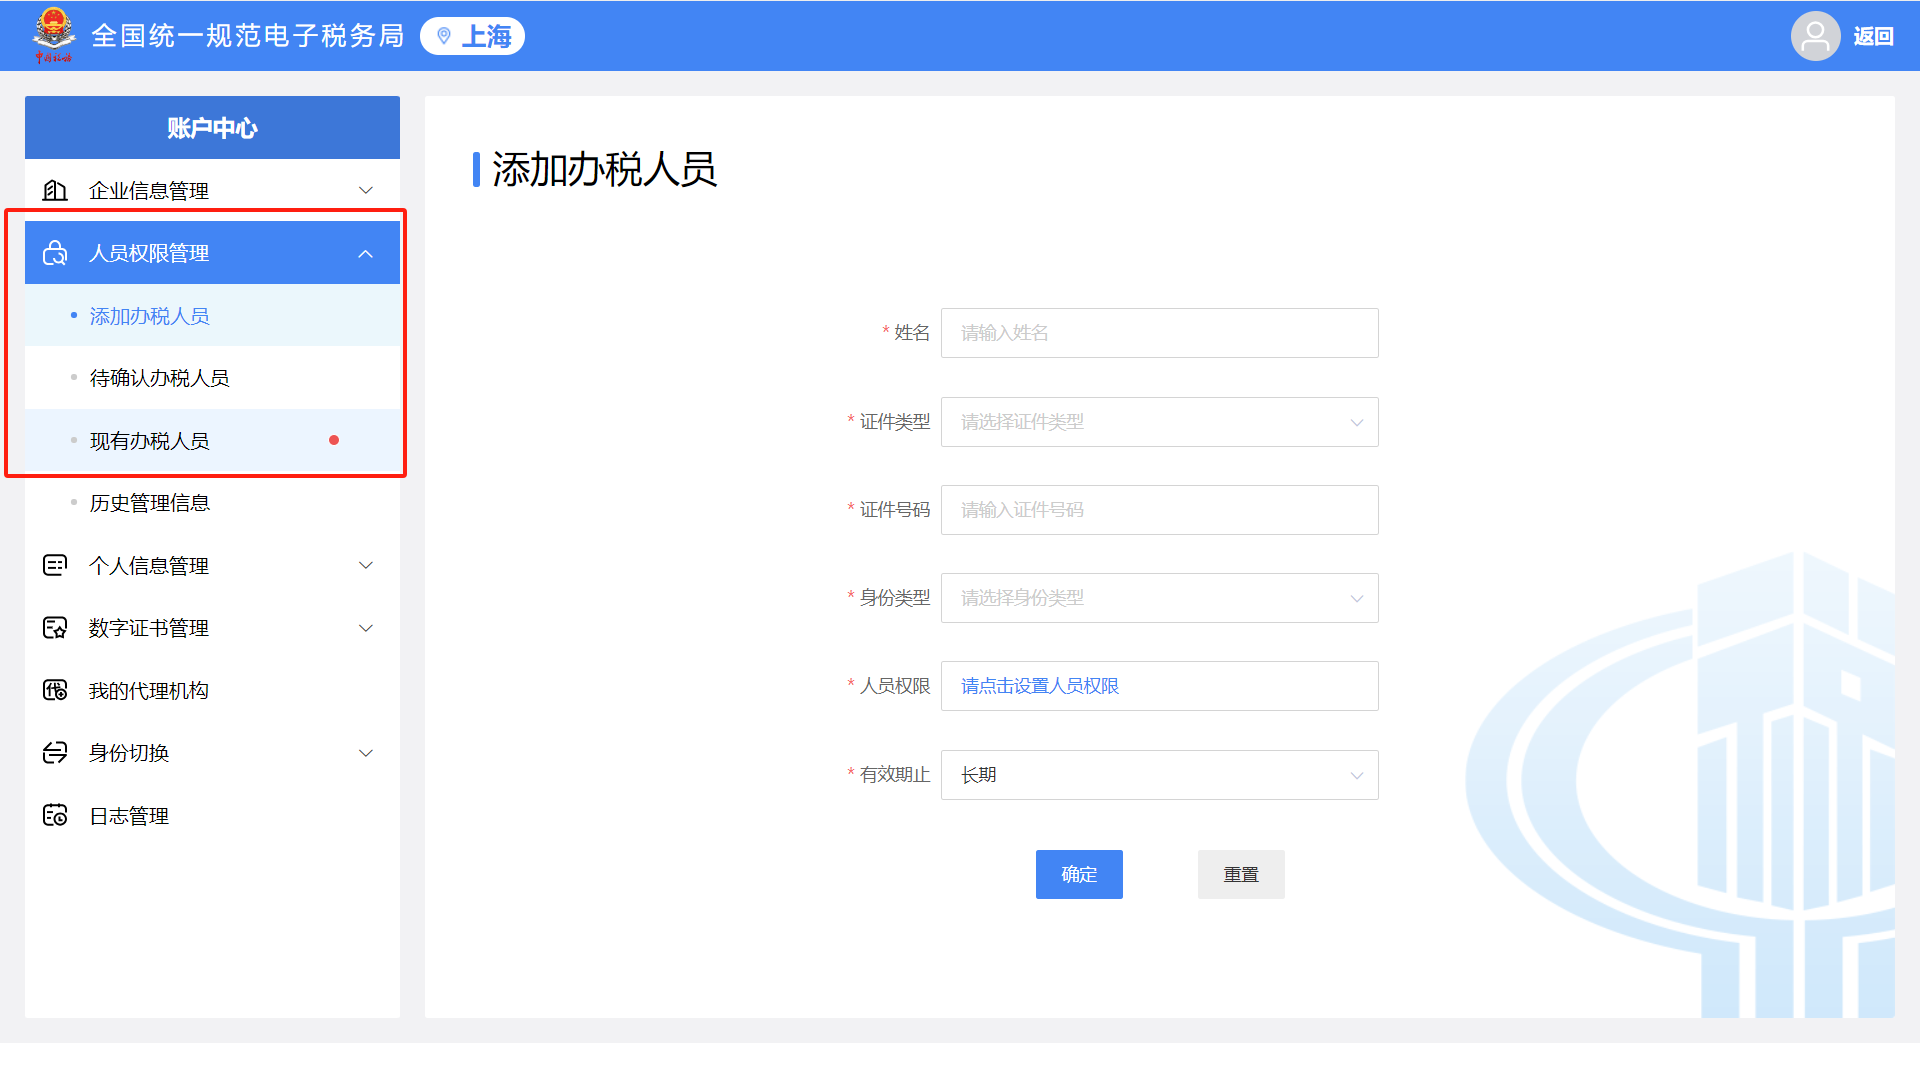The height and width of the screenshot is (1090, 1920).
Task: Click the 姓名 input field
Action: (x=1160, y=333)
